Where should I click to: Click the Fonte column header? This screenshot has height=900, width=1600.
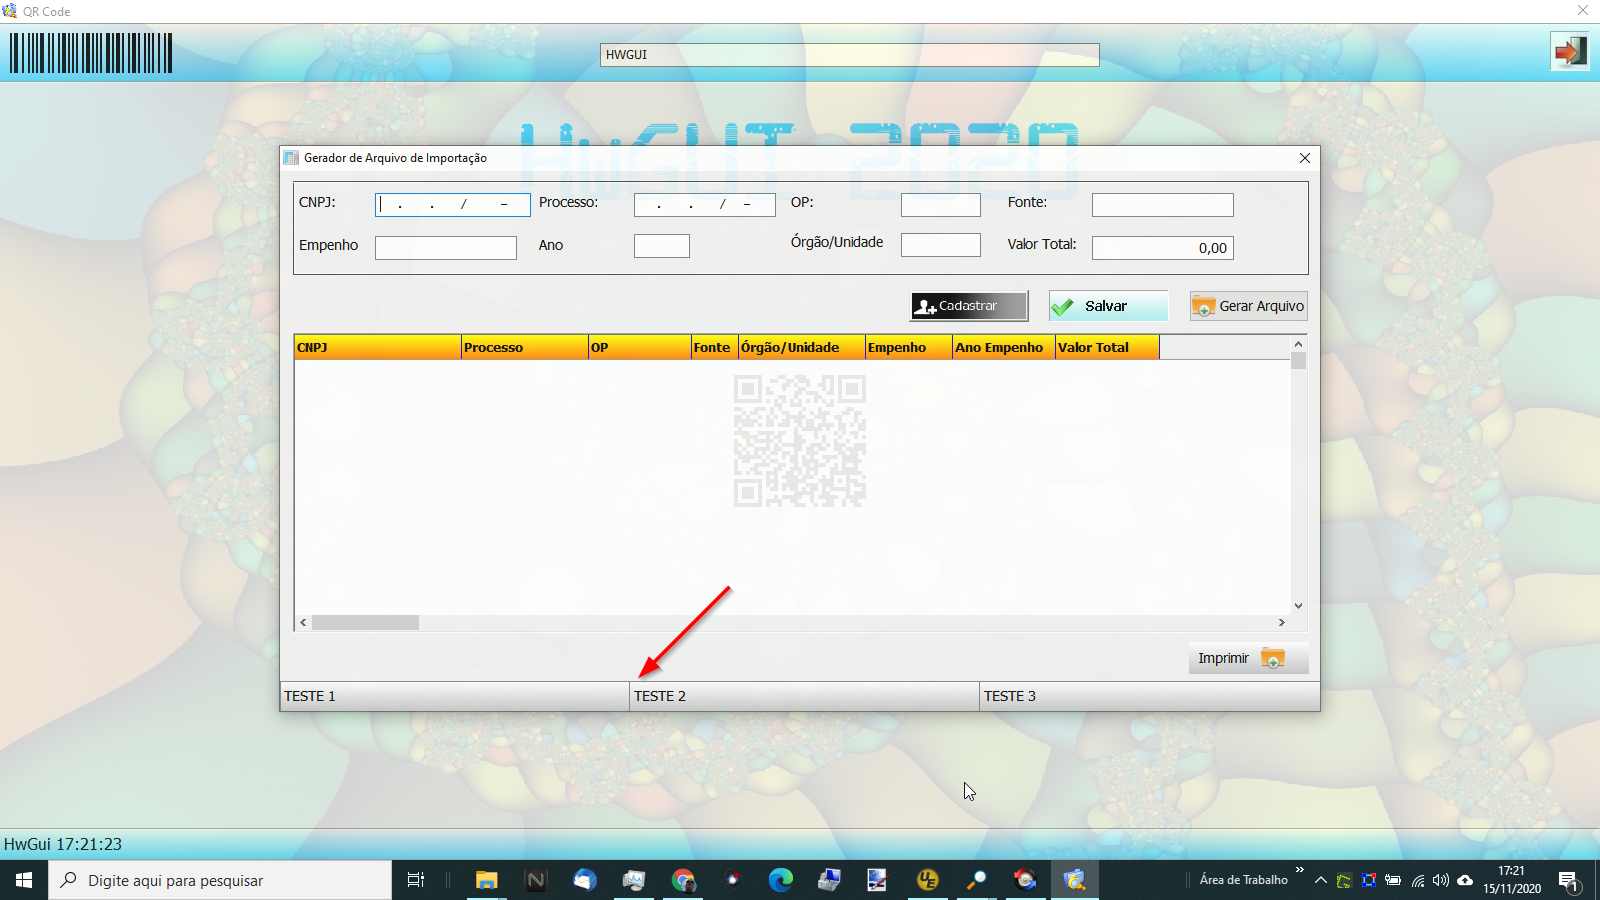[x=715, y=347]
